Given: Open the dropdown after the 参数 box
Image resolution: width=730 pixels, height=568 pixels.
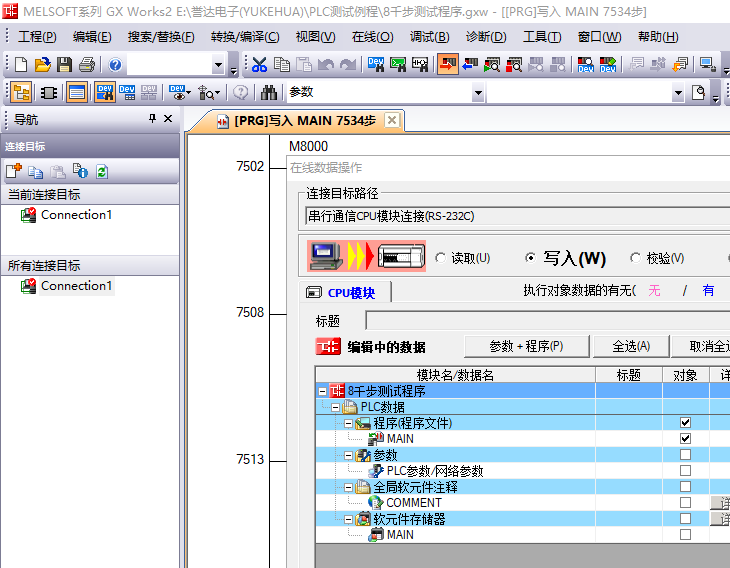Looking at the screenshot, I should pyautogui.click(x=678, y=93).
